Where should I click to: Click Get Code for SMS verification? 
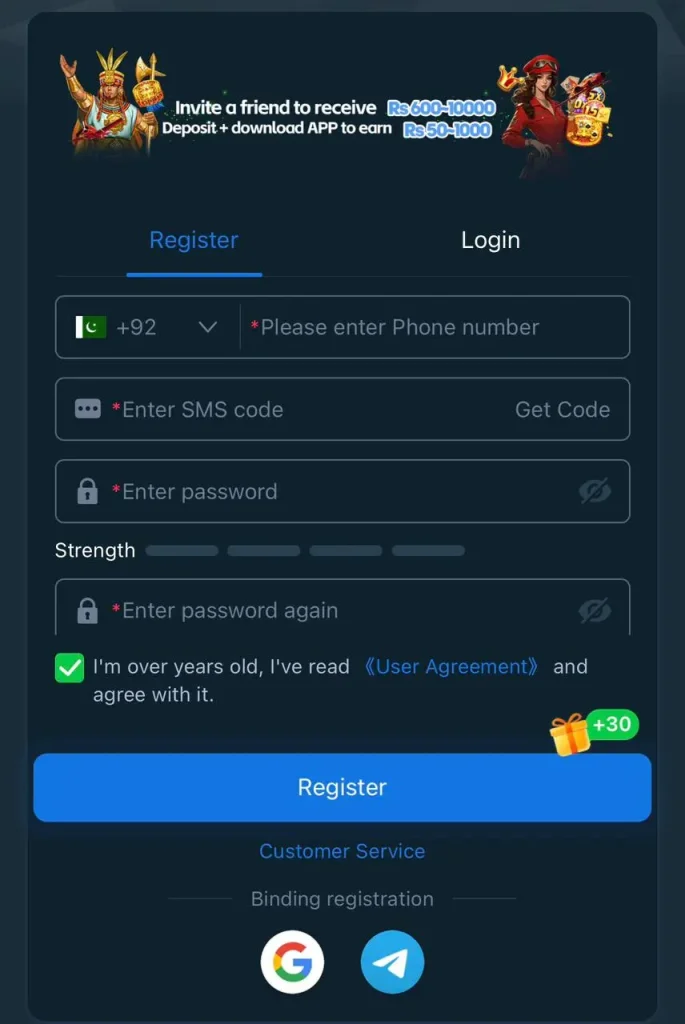[562, 409]
